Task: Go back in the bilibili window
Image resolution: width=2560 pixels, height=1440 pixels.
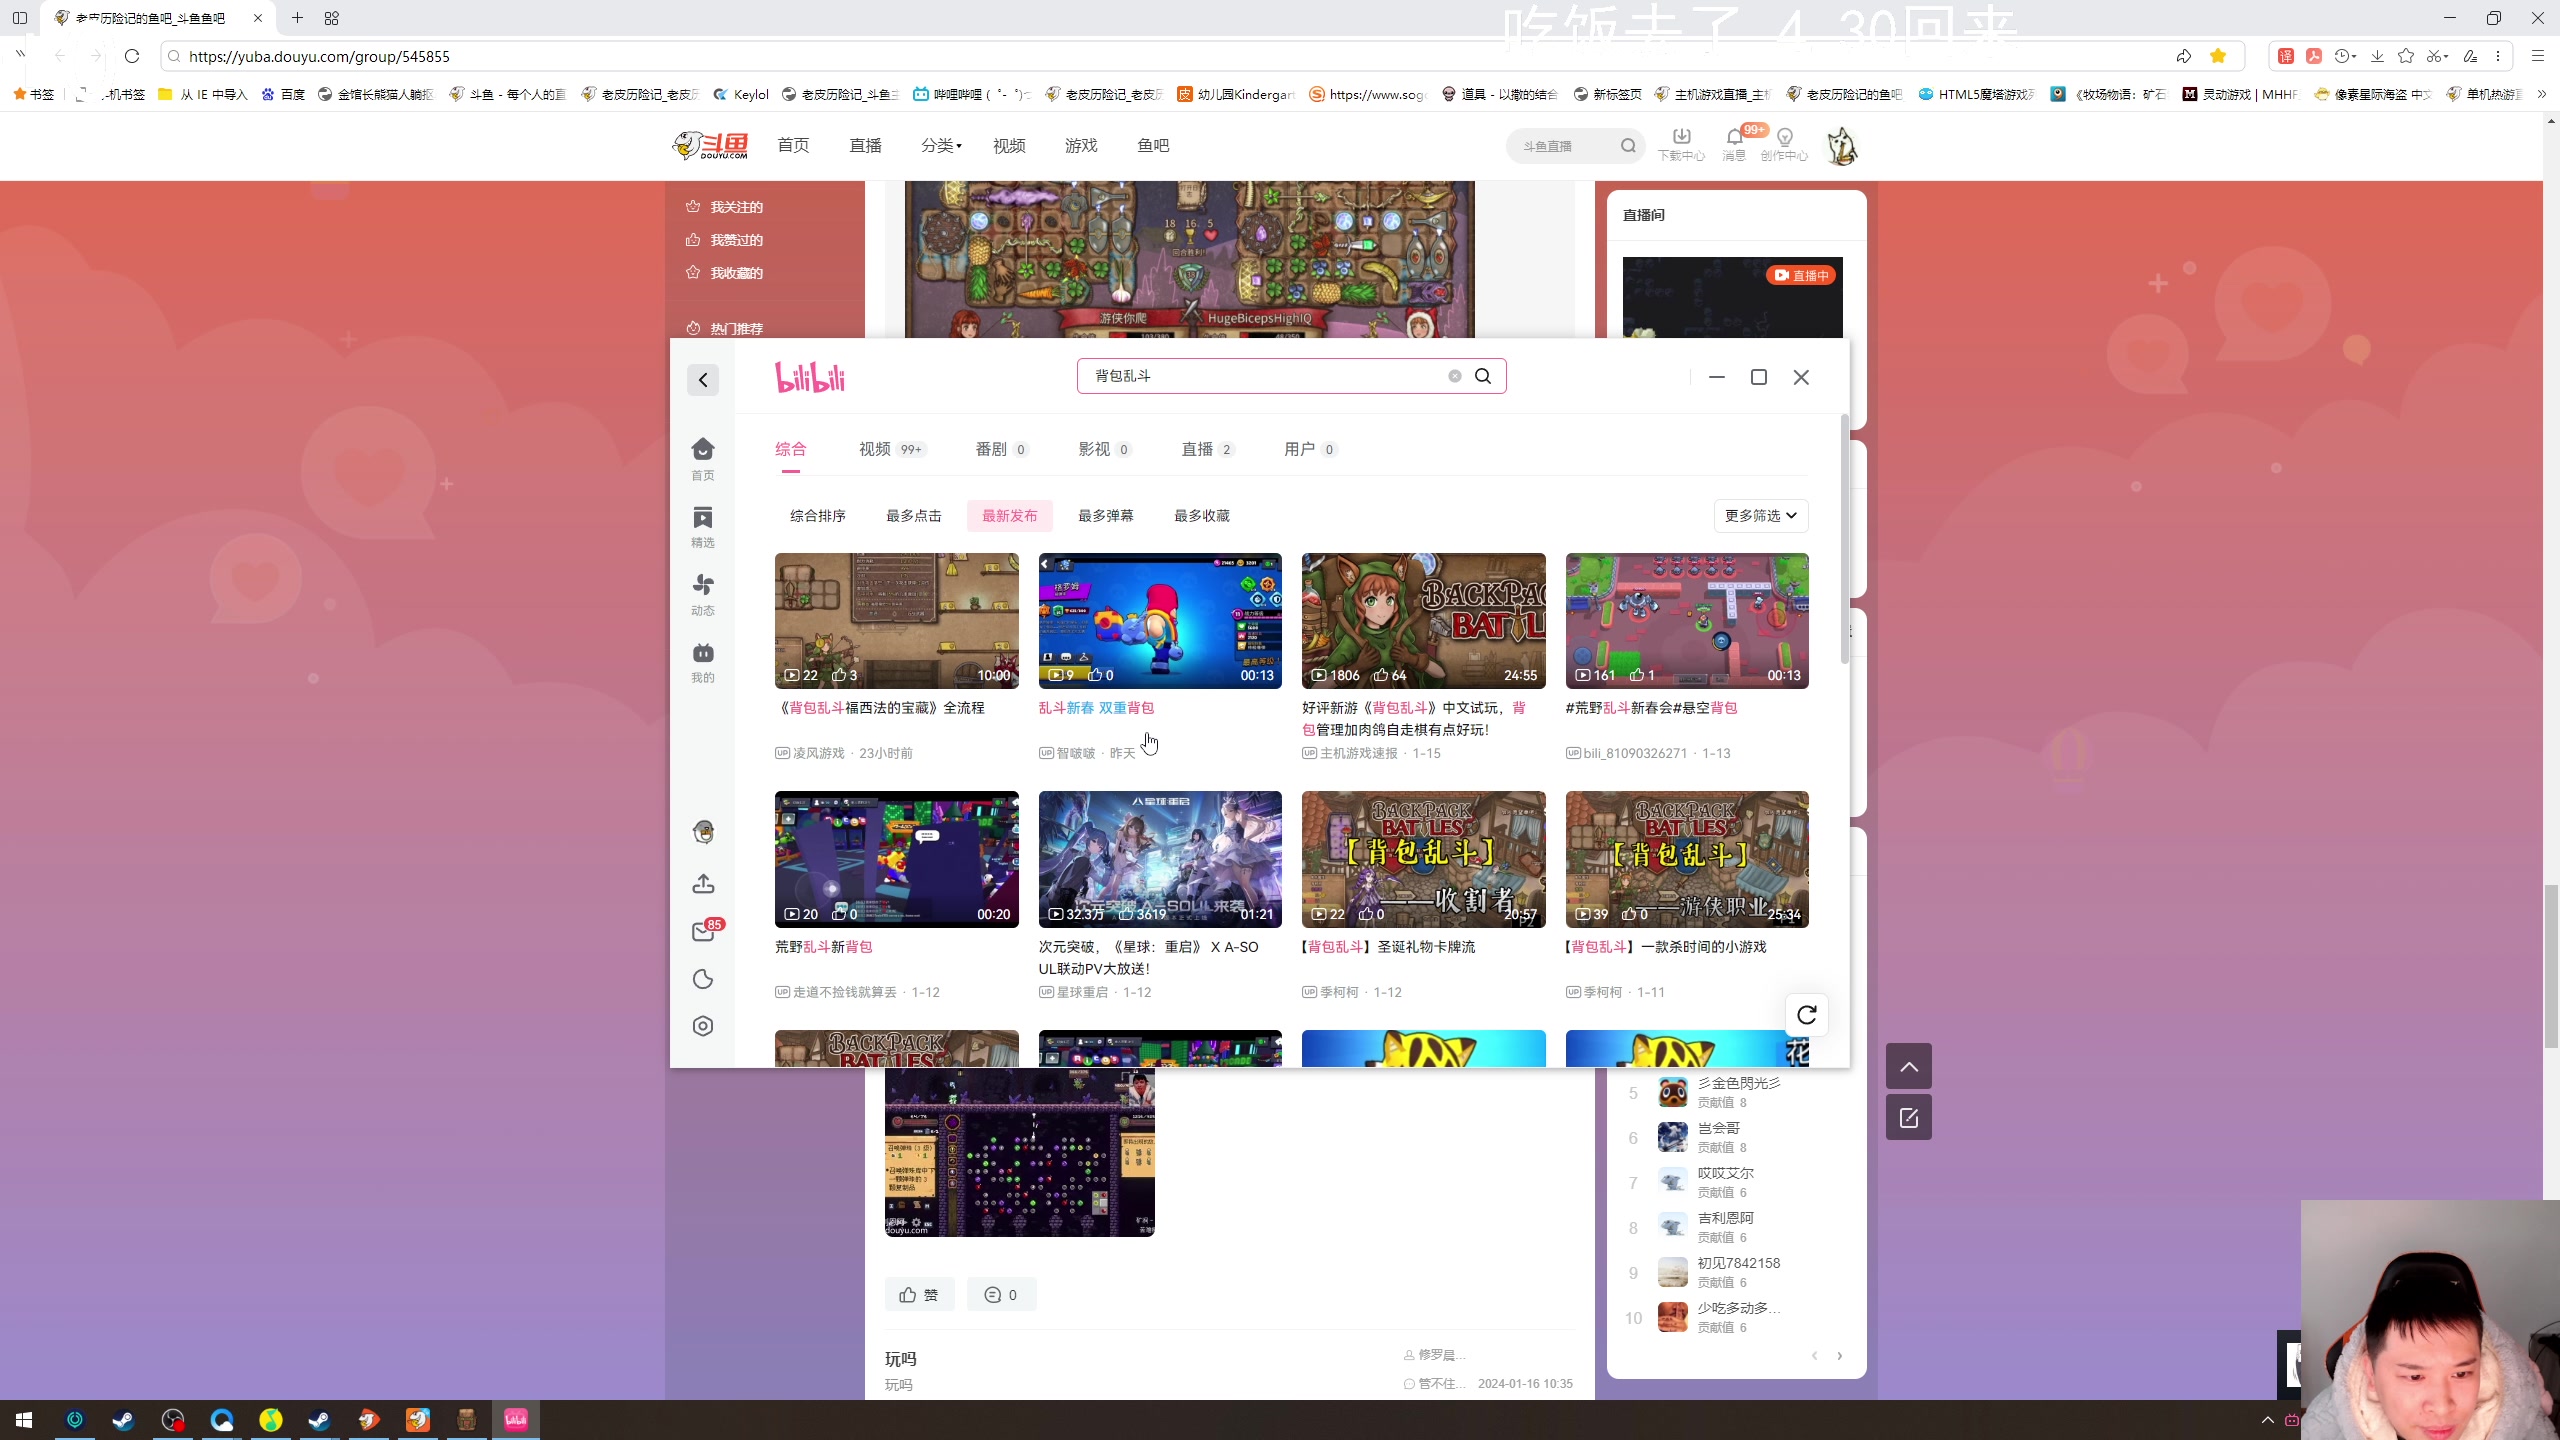Action: click(703, 380)
